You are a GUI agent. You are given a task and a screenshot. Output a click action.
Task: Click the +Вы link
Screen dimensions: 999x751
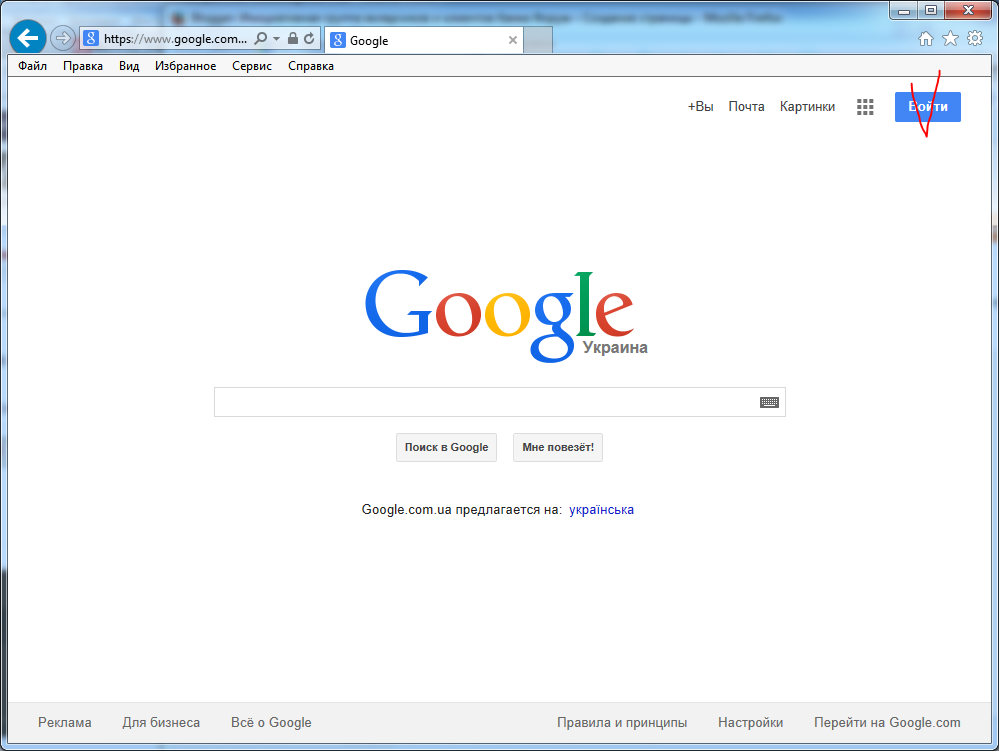point(700,106)
